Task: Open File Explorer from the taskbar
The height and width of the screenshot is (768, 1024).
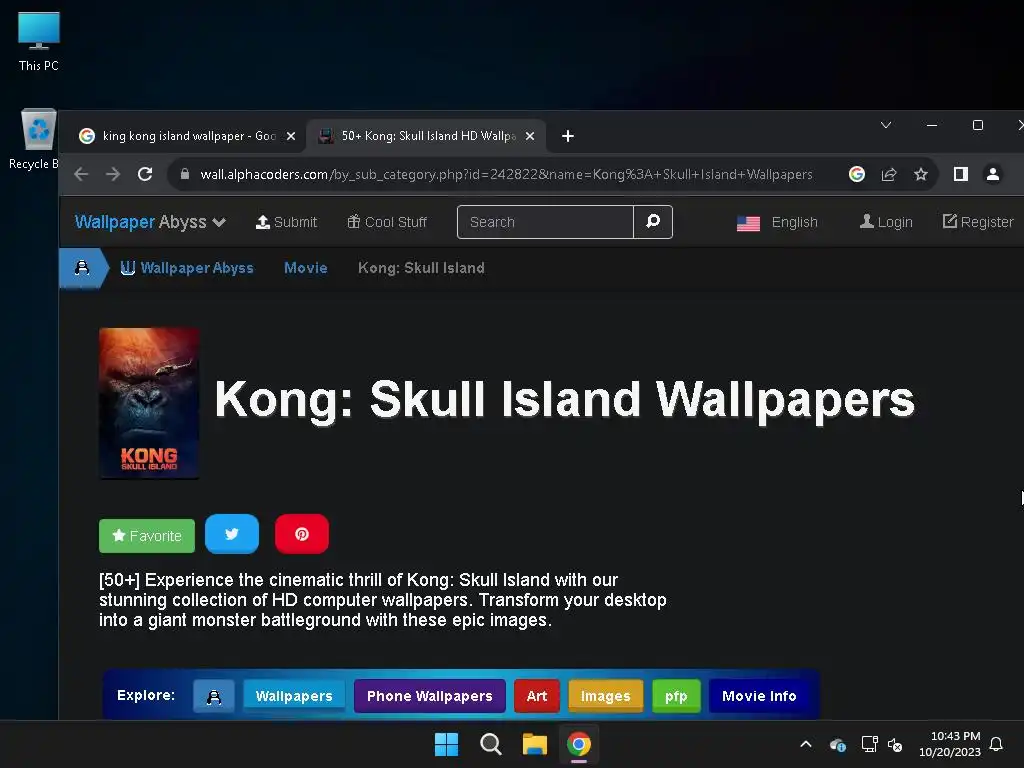Action: [x=535, y=744]
